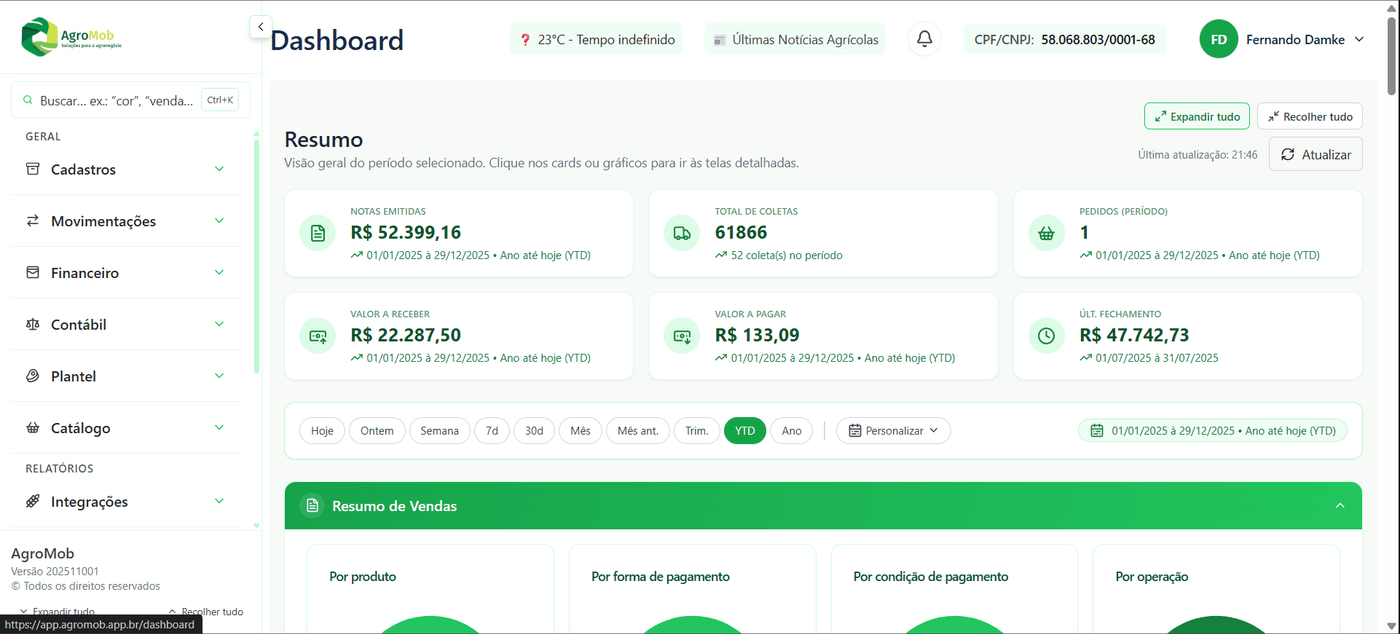
Task: Select the YTD period filter
Action: (745, 431)
